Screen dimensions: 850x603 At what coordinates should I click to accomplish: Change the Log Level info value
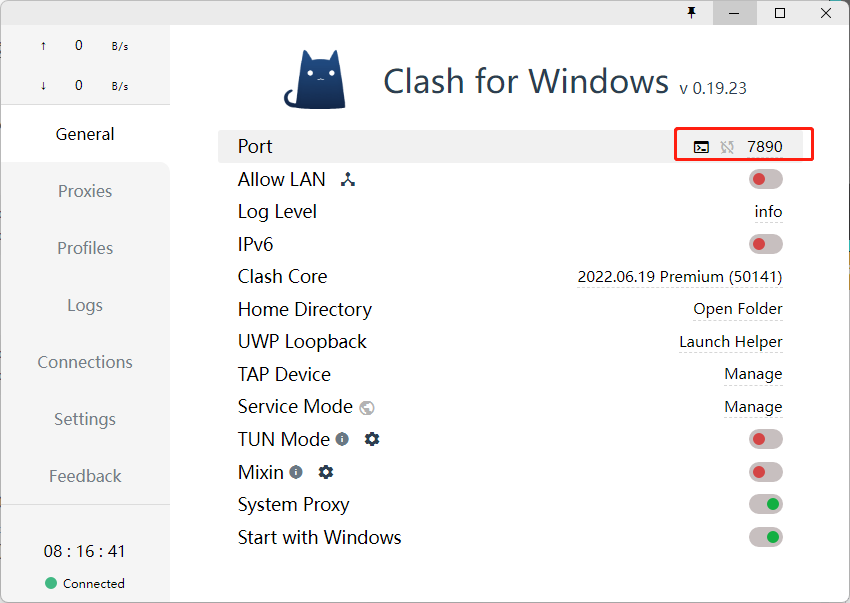coord(768,212)
